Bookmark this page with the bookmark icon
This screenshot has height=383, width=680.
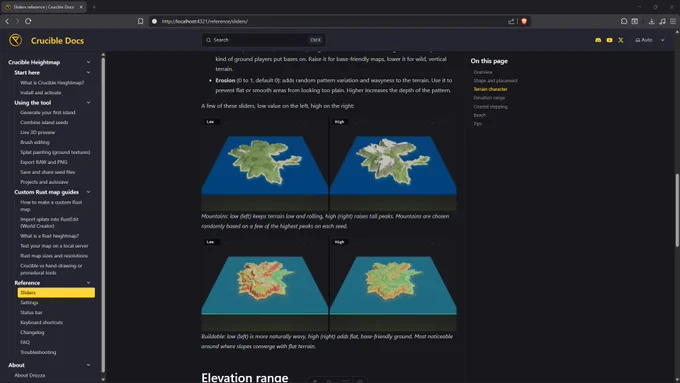coord(141,21)
